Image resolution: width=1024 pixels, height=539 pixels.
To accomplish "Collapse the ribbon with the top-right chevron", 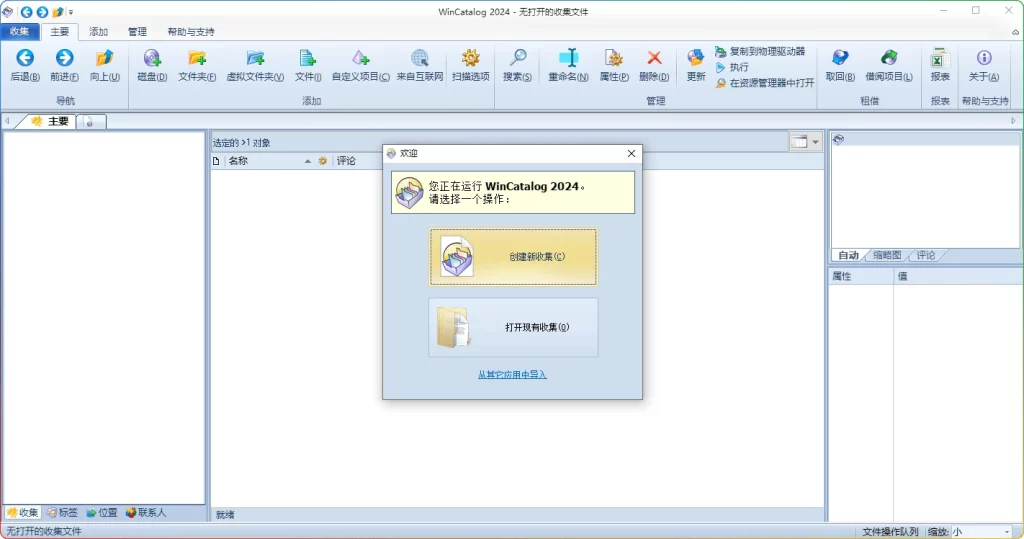I will coord(1016,32).
